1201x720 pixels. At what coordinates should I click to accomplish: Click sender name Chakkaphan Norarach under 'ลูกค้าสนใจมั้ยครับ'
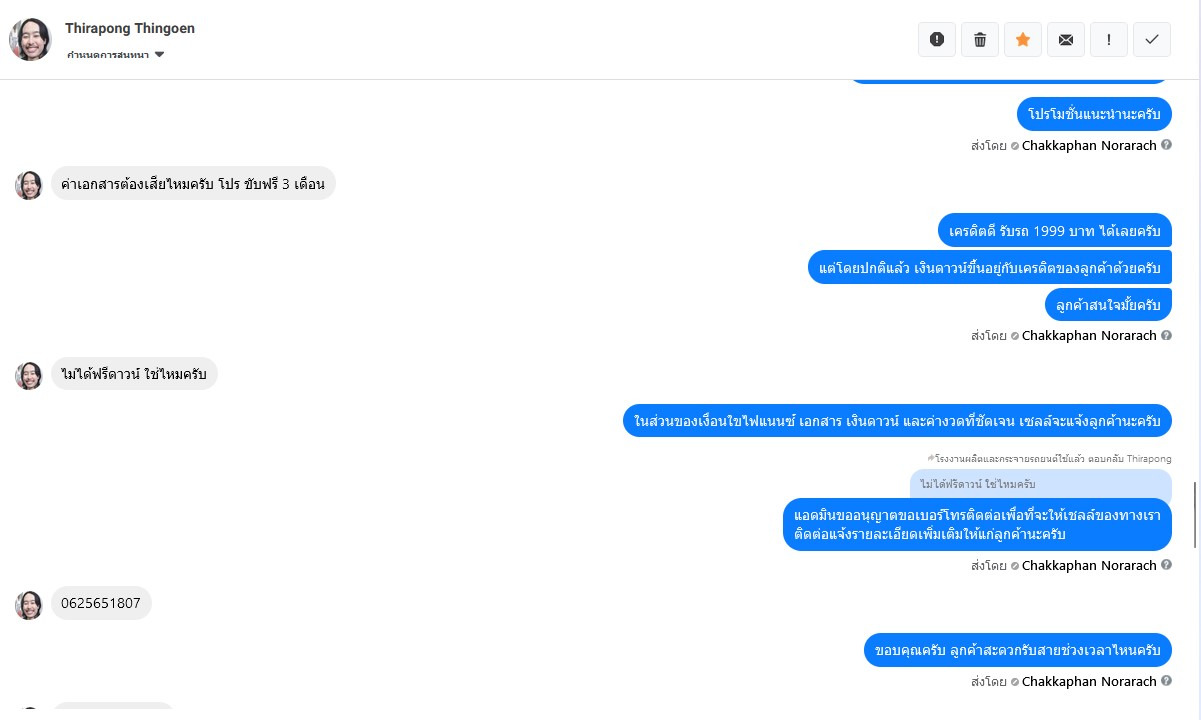1089,335
